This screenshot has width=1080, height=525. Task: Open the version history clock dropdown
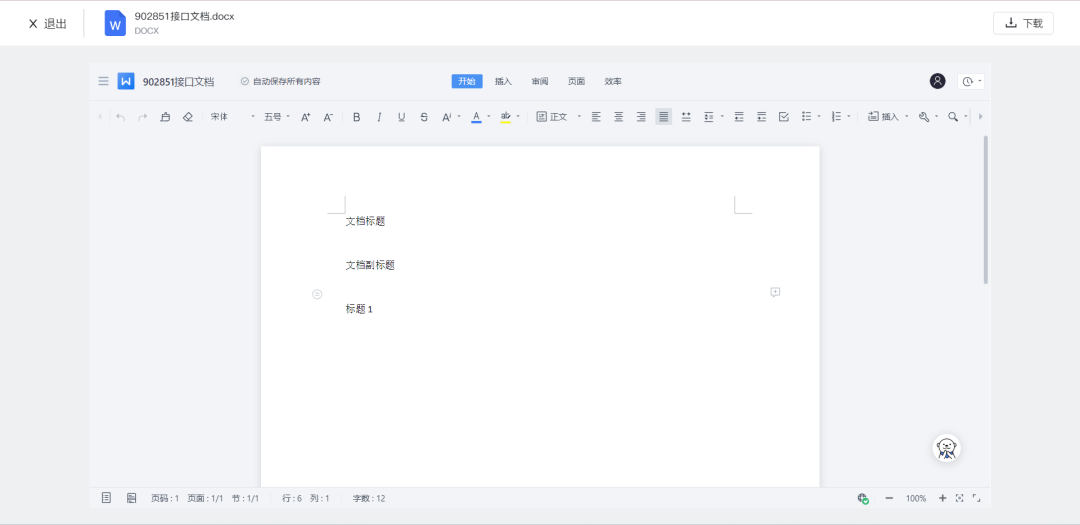971,81
